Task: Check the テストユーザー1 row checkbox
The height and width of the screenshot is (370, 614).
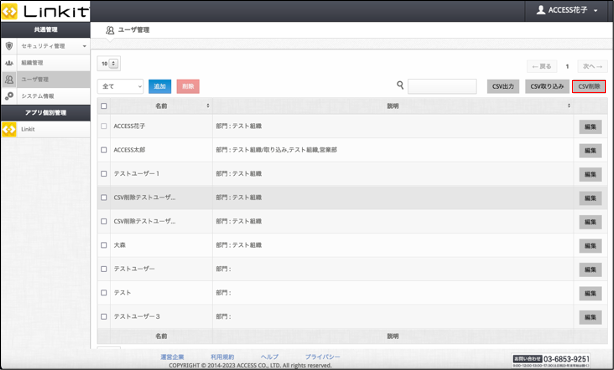Action: pos(104,174)
